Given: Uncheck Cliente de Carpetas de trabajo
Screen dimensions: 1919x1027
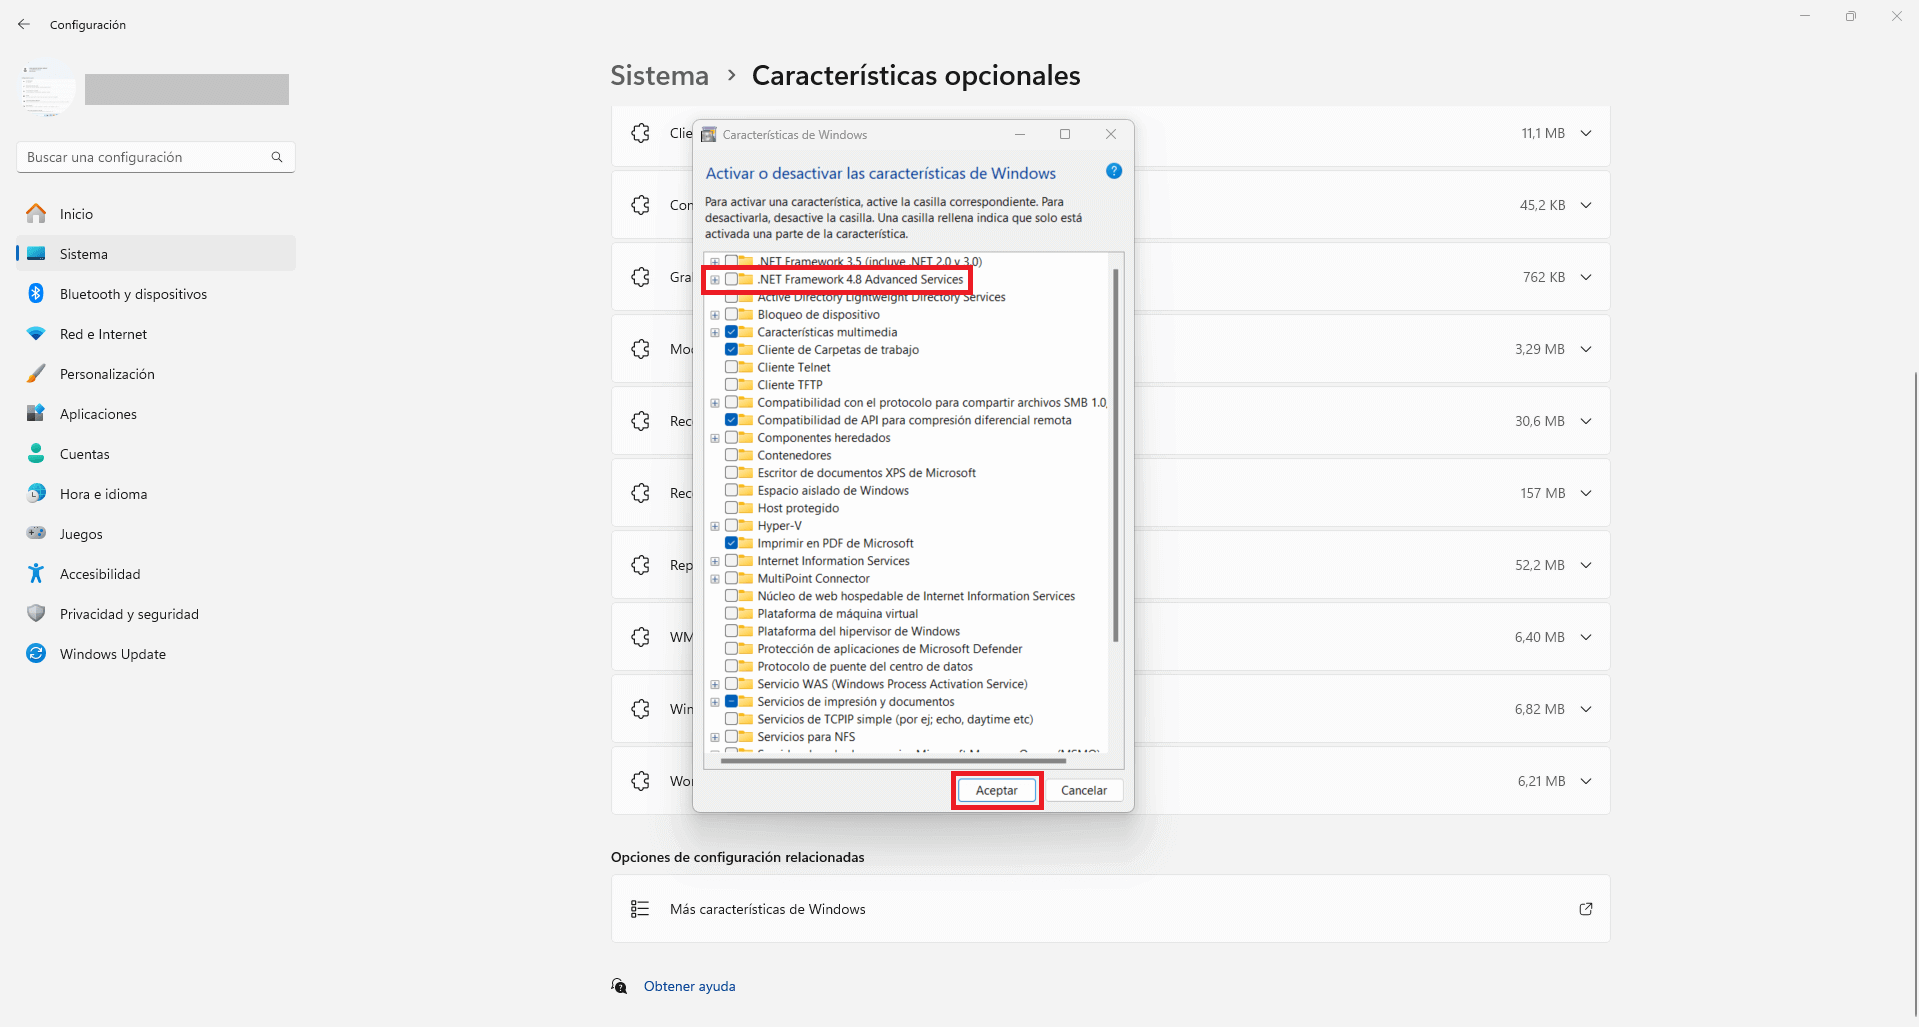Looking at the screenshot, I should (x=732, y=349).
